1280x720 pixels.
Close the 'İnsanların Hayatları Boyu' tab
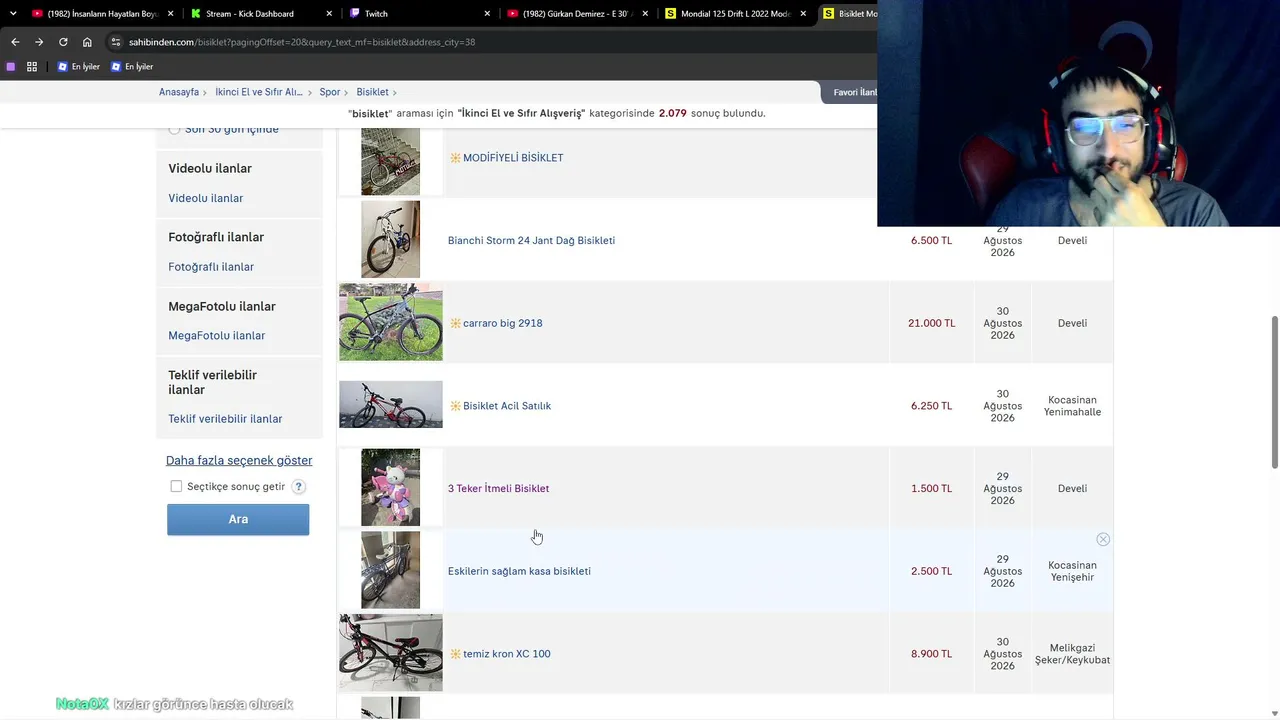pos(171,14)
